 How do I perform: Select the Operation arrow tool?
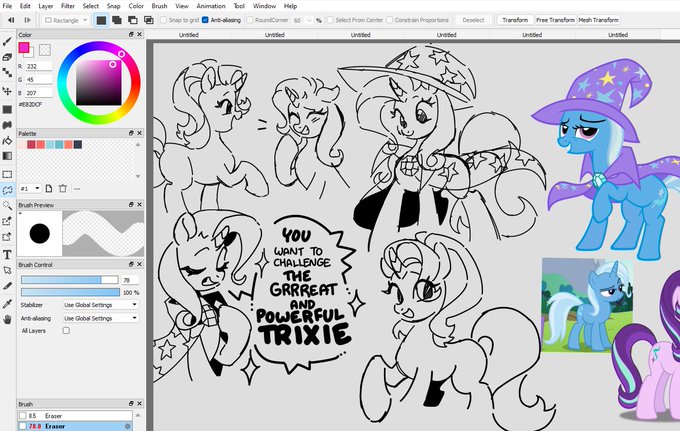point(7,270)
